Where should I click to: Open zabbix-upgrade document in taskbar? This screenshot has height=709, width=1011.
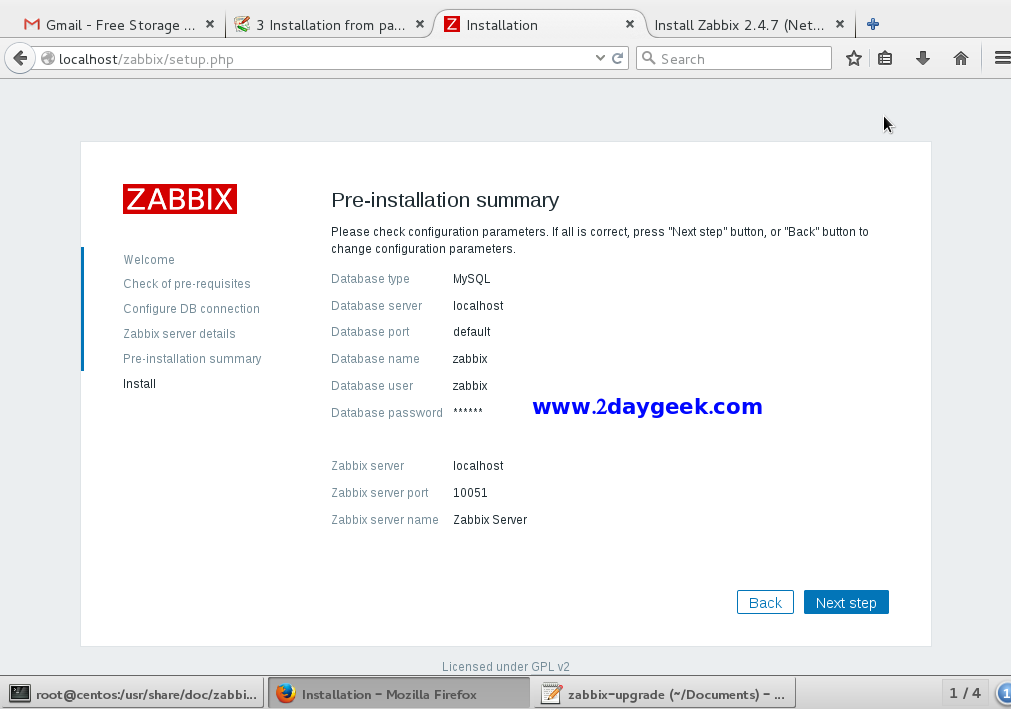point(665,694)
